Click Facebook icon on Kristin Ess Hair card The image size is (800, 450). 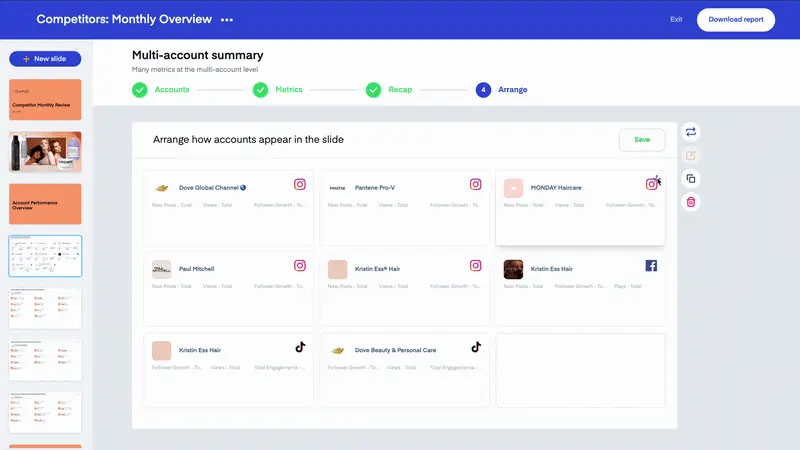coord(651,265)
